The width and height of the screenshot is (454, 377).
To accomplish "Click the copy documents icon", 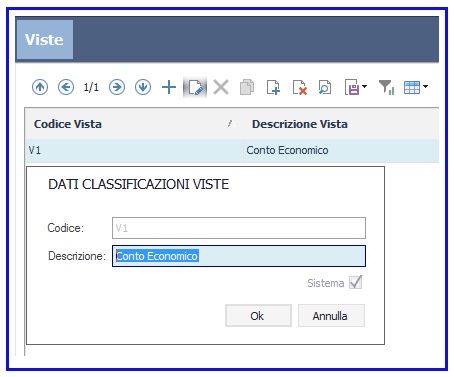I will tap(247, 87).
